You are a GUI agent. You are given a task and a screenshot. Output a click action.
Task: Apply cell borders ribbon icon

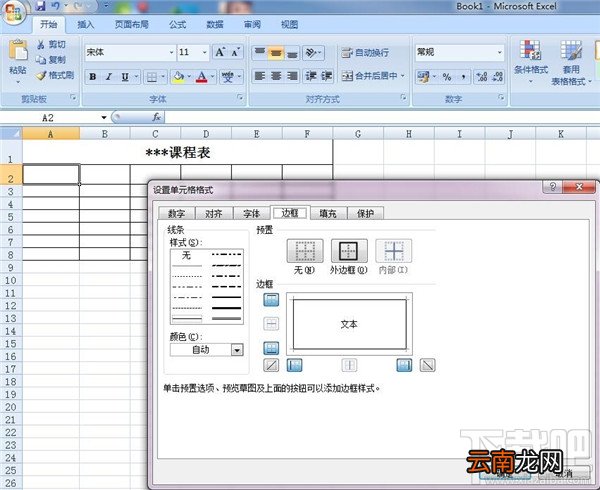coord(152,77)
